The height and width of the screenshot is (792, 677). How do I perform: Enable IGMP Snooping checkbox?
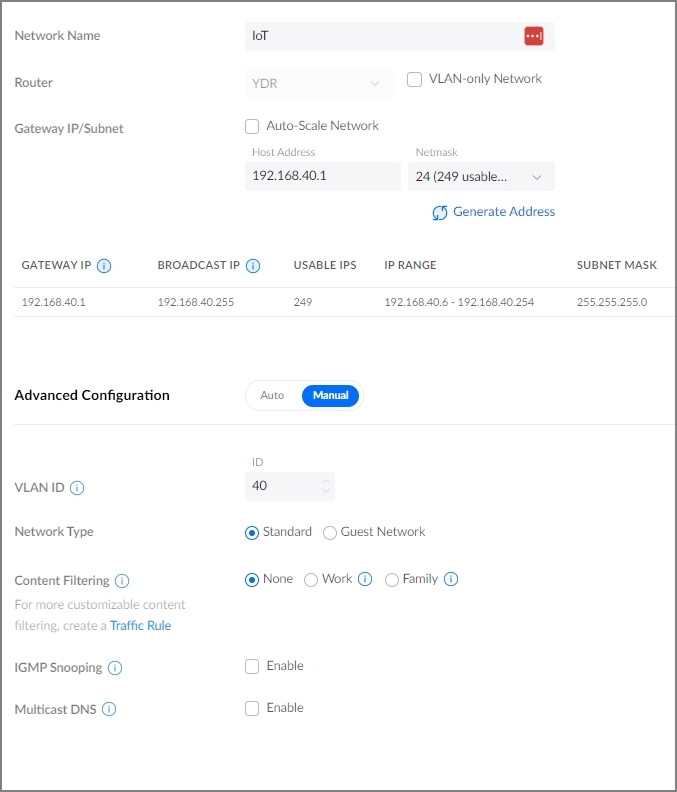252,666
